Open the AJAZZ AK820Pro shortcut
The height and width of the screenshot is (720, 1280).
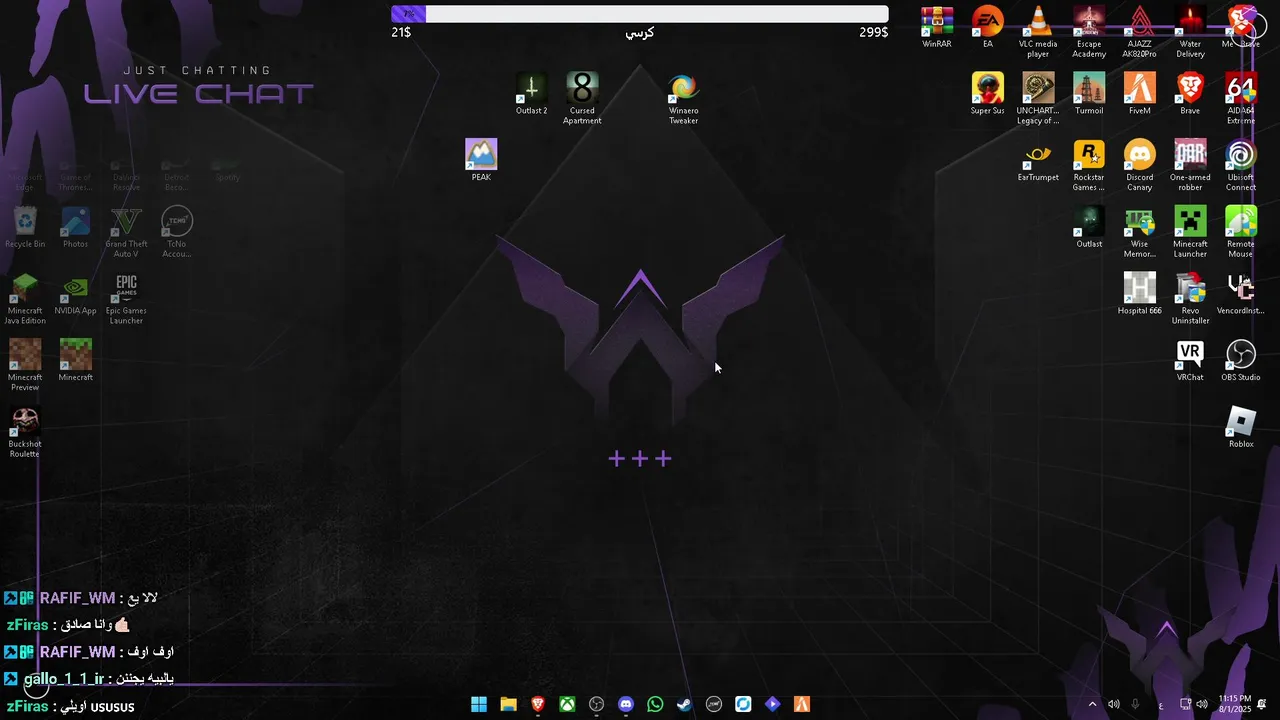pyautogui.click(x=1140, y=31)
